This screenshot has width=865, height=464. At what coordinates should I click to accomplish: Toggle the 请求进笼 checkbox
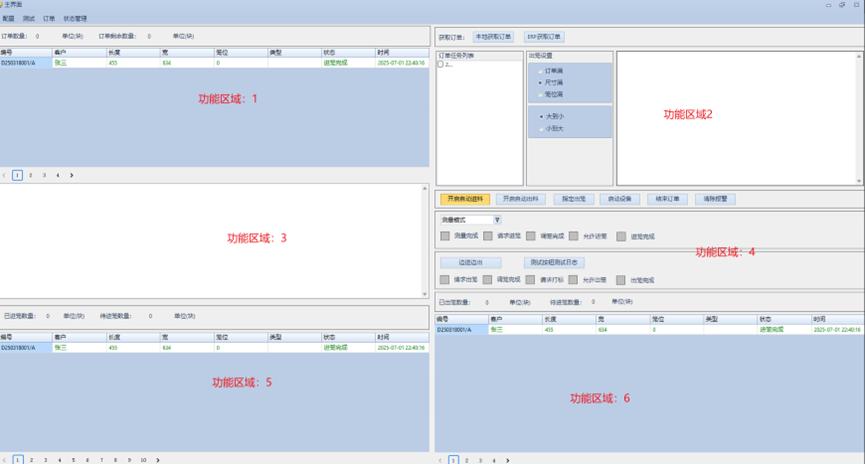point(488,236)
